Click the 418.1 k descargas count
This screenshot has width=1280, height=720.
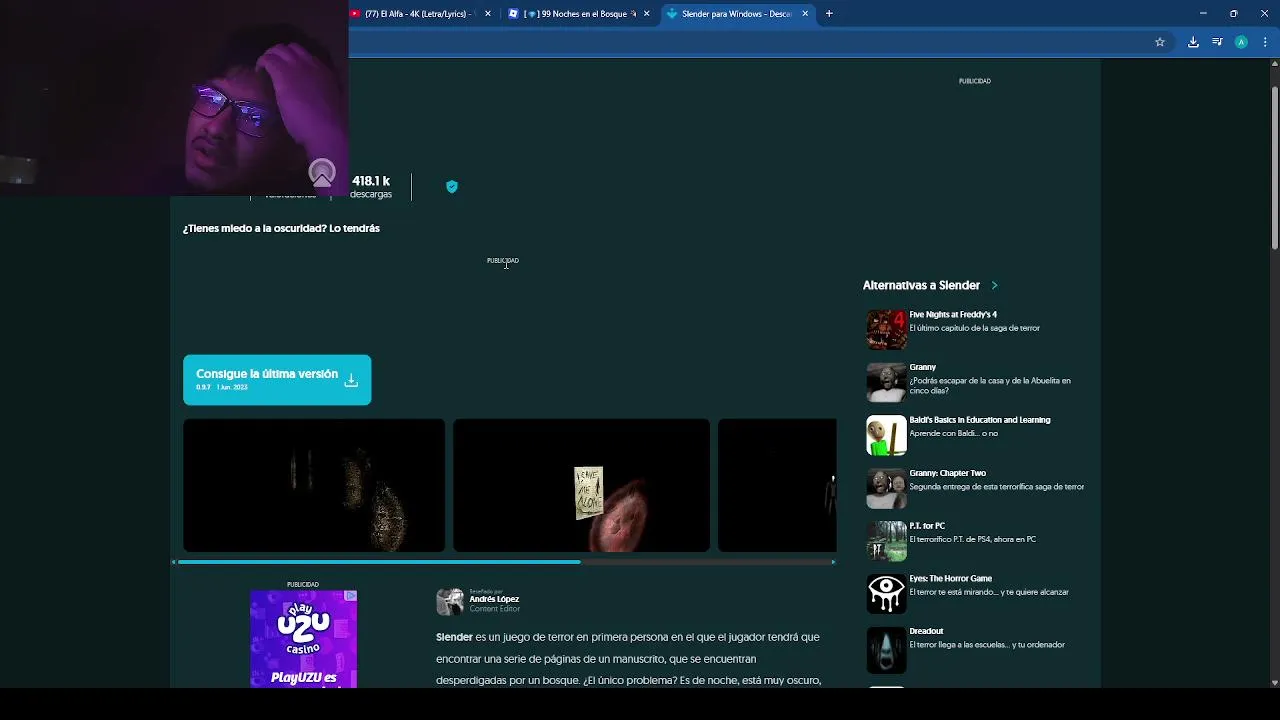pos(371,187)
